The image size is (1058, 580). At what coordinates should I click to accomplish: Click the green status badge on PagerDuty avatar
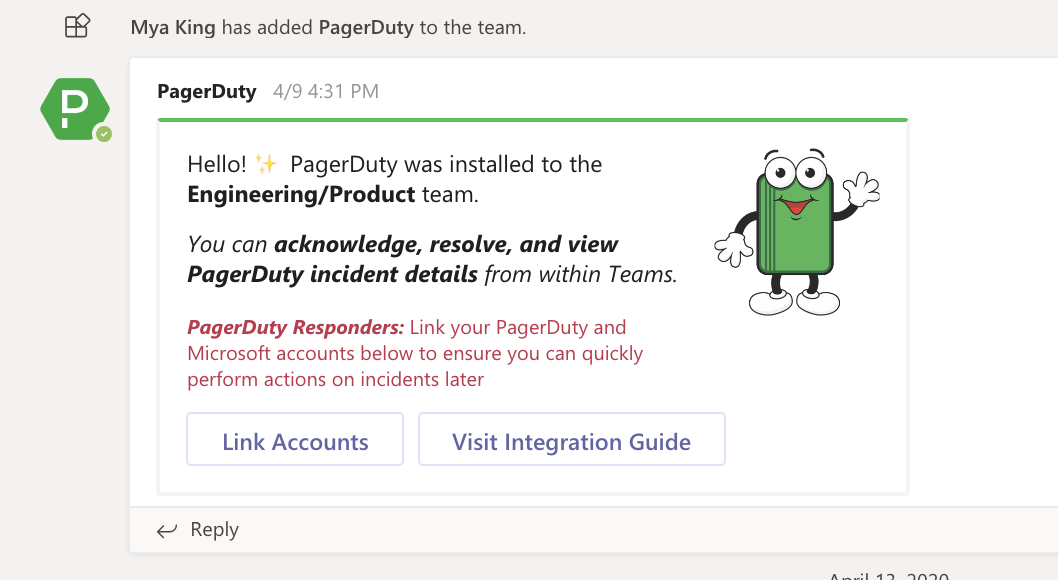pos(103,134)
